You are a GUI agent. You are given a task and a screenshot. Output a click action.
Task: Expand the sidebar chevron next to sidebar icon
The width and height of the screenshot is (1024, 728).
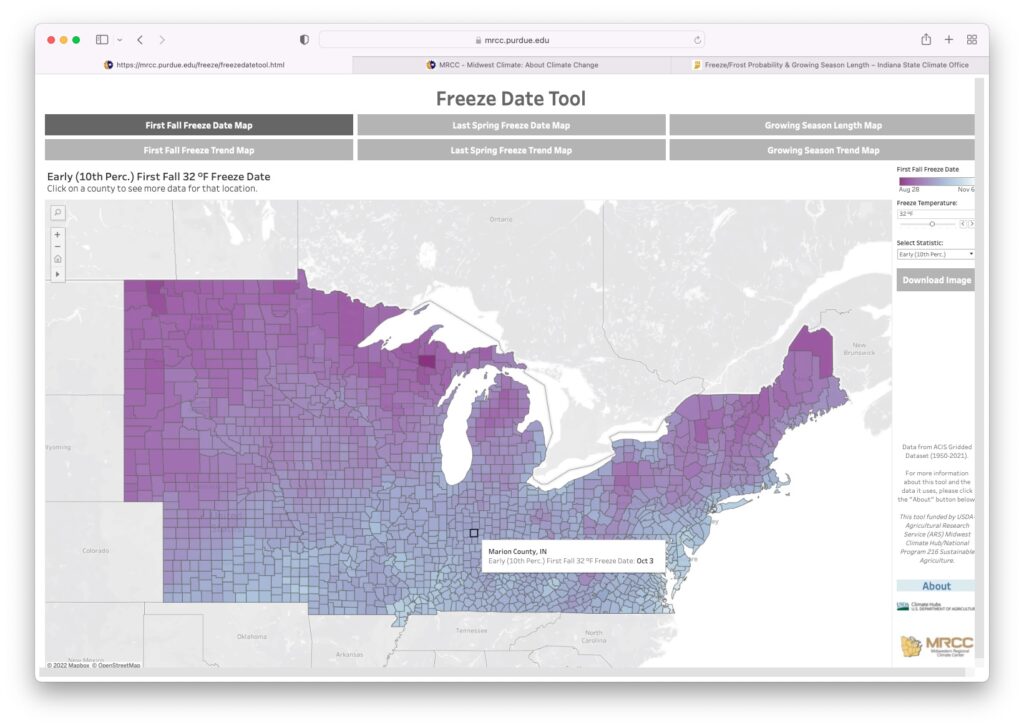tap(122, 39)
